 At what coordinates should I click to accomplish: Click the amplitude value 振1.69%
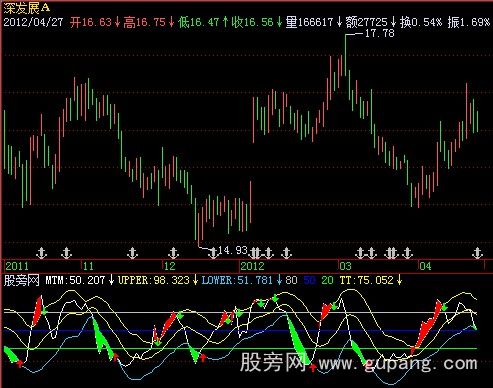(469, 22)
